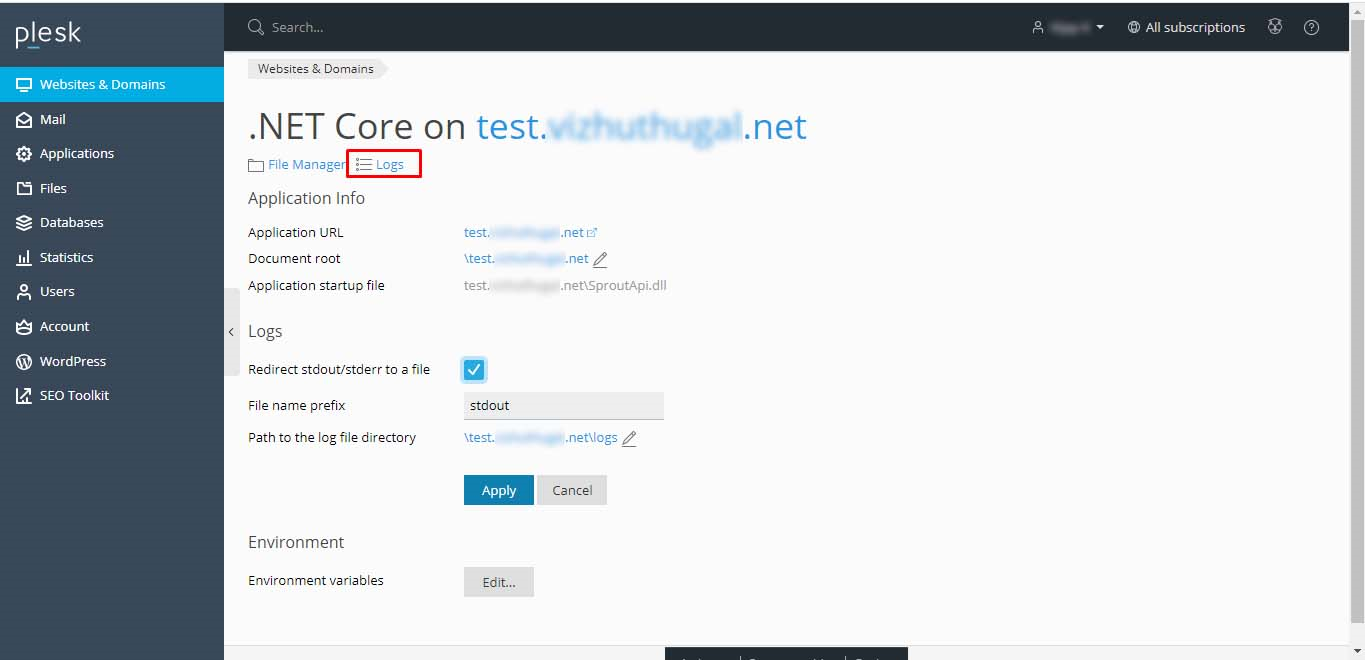Open the help question mark icon

[x=1312, y=27]
